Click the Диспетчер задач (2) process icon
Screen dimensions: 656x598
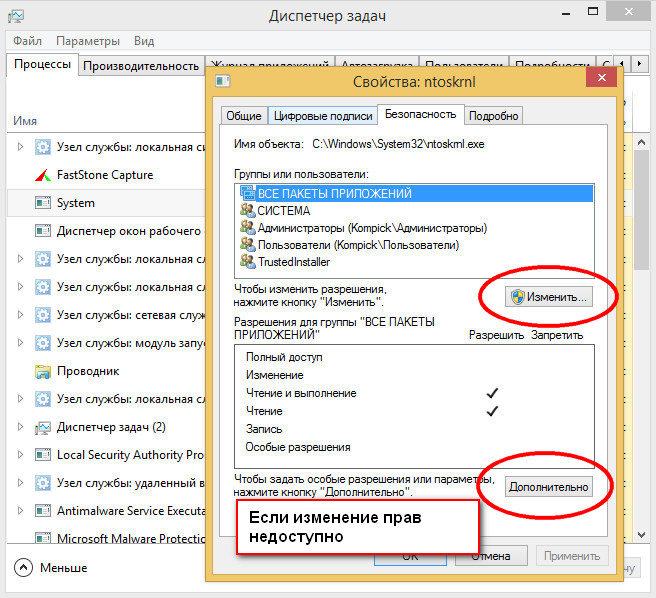43,427
